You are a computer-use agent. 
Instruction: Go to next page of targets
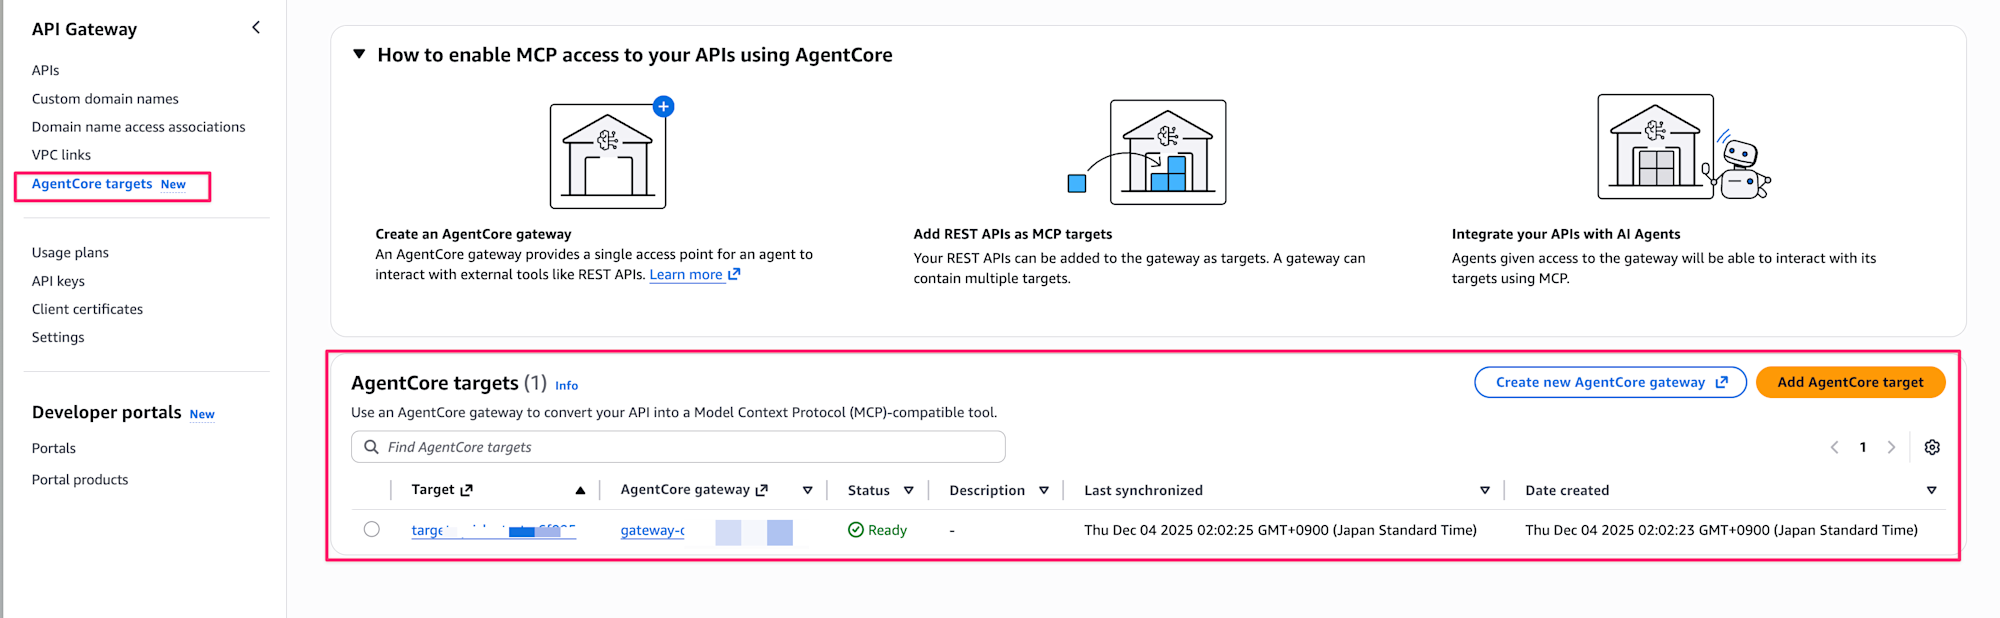1891,447
